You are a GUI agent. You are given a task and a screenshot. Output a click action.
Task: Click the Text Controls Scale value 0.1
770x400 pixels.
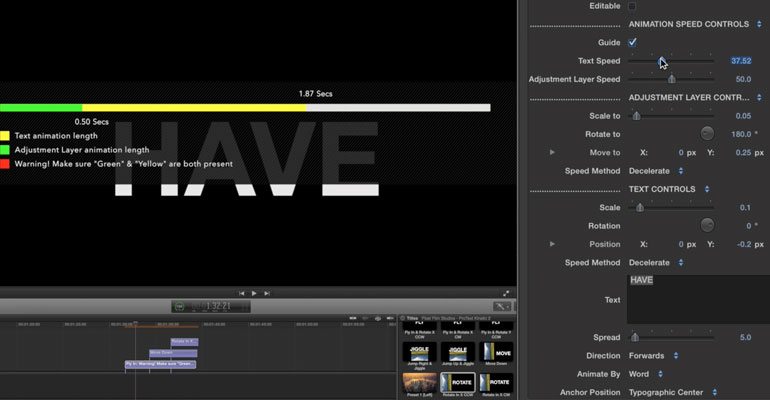[x=745, y=208]
